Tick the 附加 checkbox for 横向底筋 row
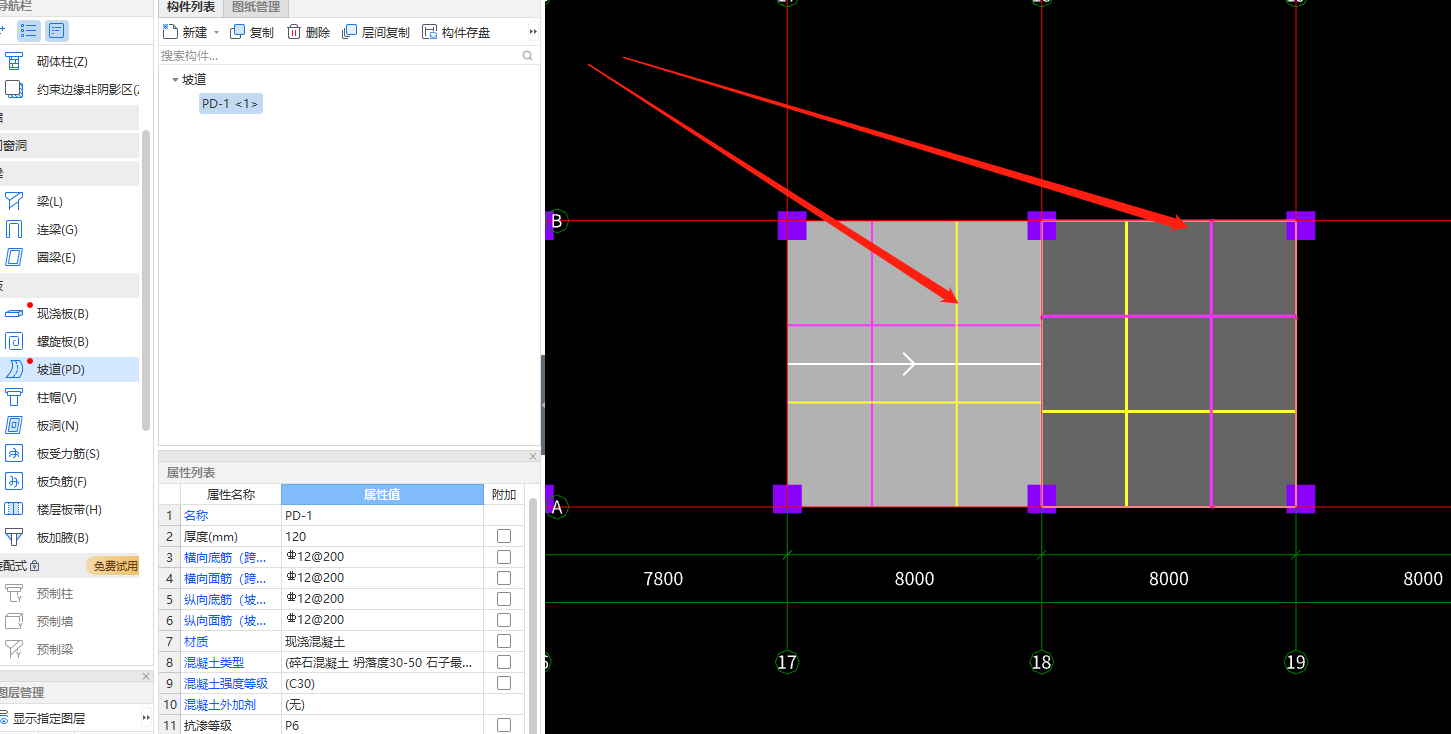The width and height of the screenshot is (1451, 734). [504, 557]
